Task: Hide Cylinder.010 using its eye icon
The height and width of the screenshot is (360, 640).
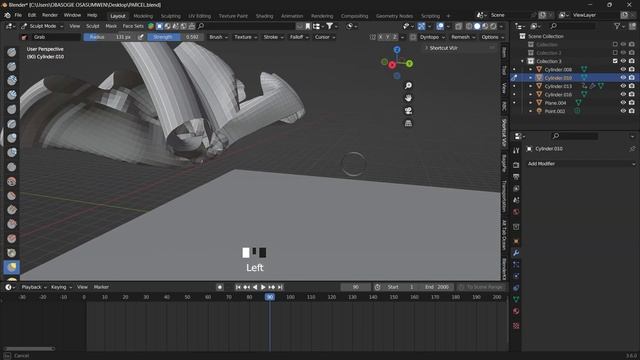Action: pos(623,78)
